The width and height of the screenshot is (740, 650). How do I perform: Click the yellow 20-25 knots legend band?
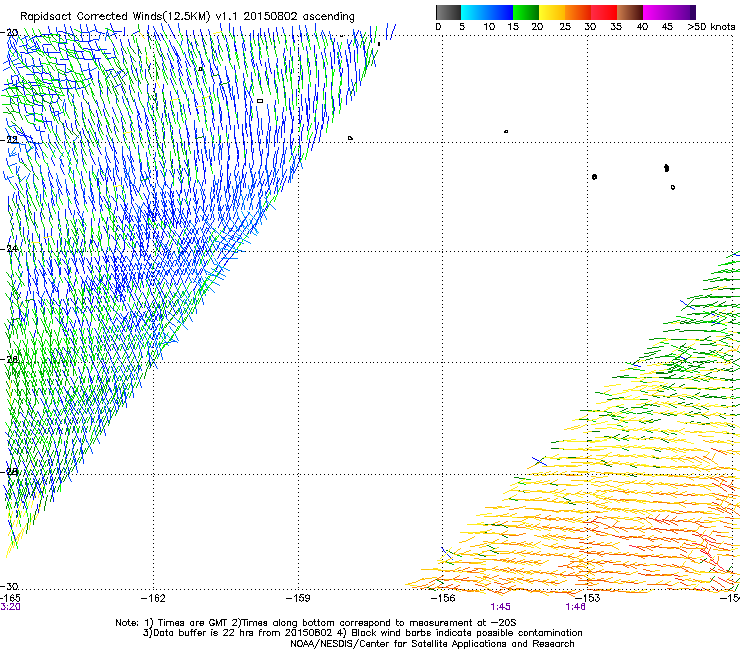coord(552,12)
